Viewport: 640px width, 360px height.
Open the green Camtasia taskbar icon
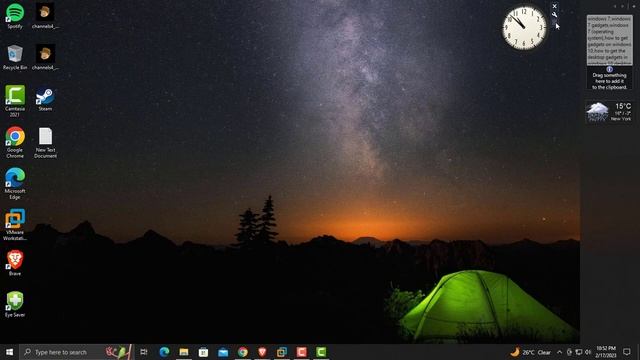pyautogui.click(x=321, y=352)
